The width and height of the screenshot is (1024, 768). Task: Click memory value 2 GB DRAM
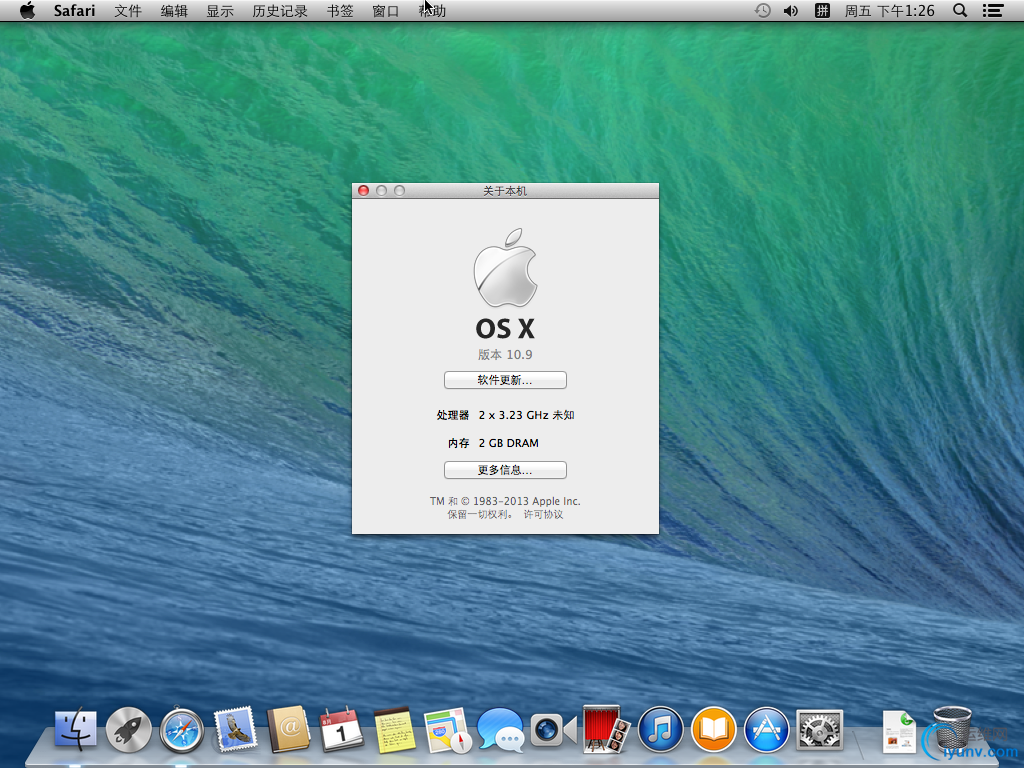pyautogui.click(x=509, y=443)
